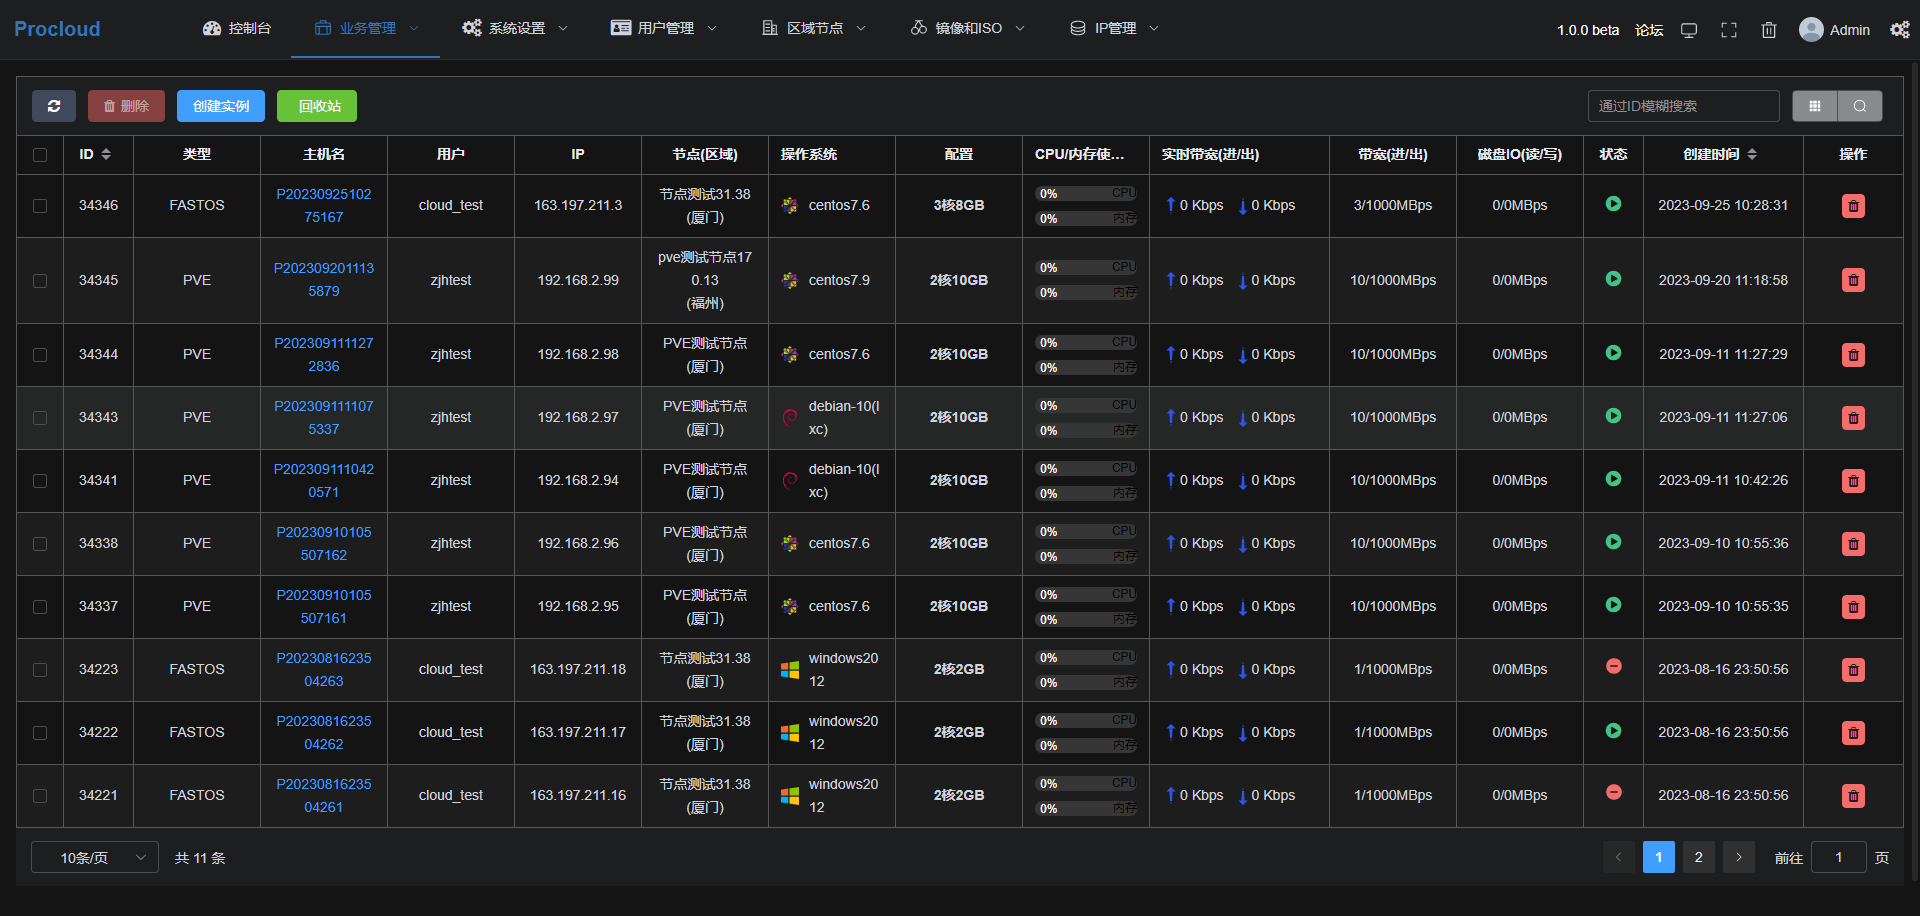Delete instance 34346 with trash icon
1920x916 pixels.
(x=1853, y=206)
